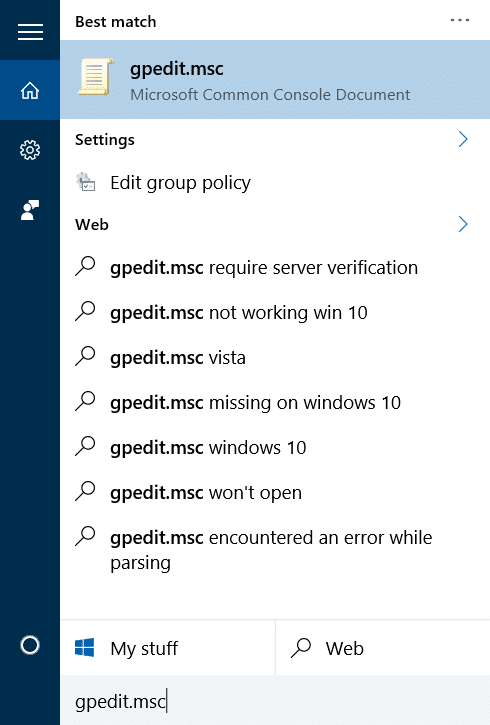Click the Settings section heading
This screenshot has height=725, width=490.
[105, 140]
